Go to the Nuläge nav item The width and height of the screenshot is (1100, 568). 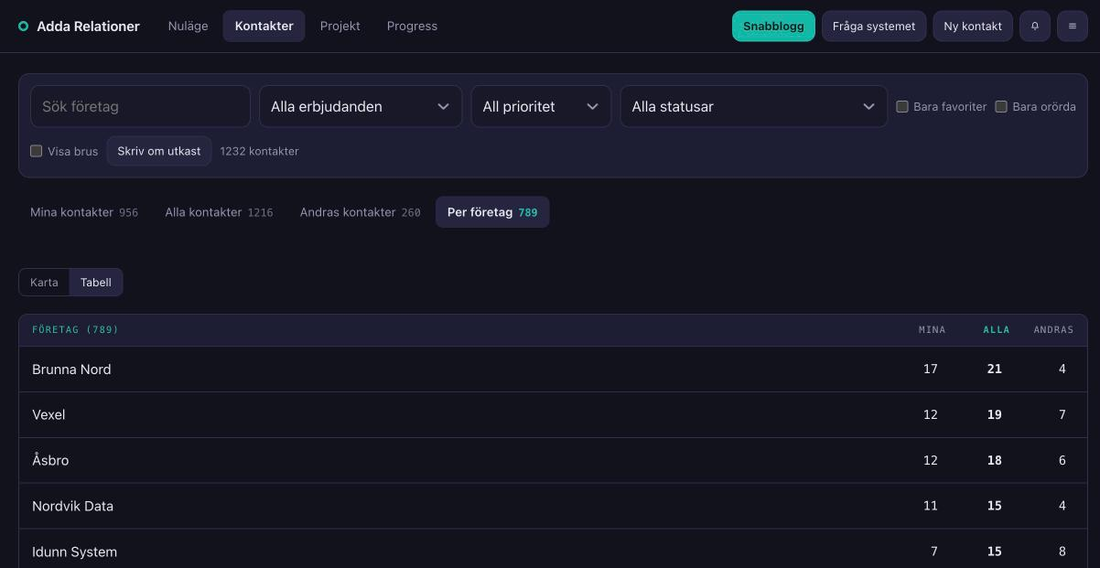(188, 26)
